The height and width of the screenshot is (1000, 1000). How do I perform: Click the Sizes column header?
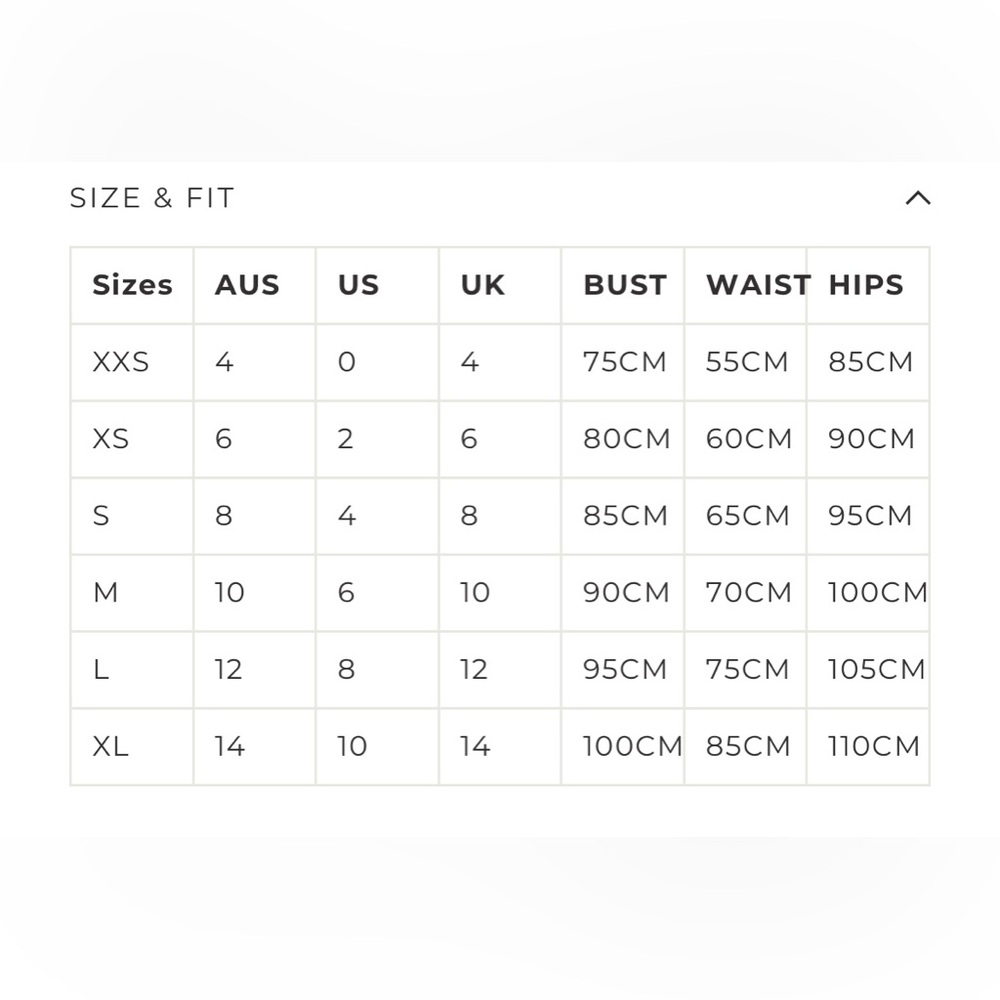tap(133, 285)
